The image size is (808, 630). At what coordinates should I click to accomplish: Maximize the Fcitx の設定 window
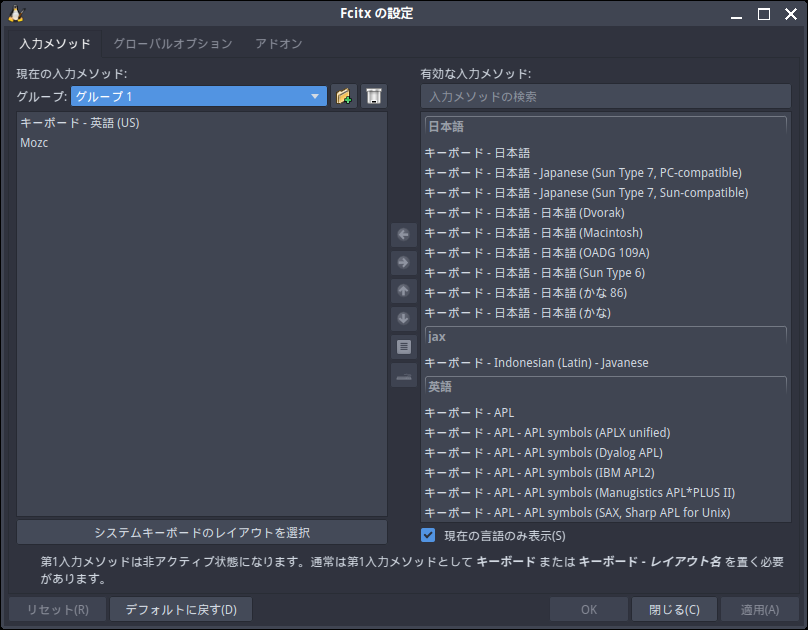coord(764,14)
